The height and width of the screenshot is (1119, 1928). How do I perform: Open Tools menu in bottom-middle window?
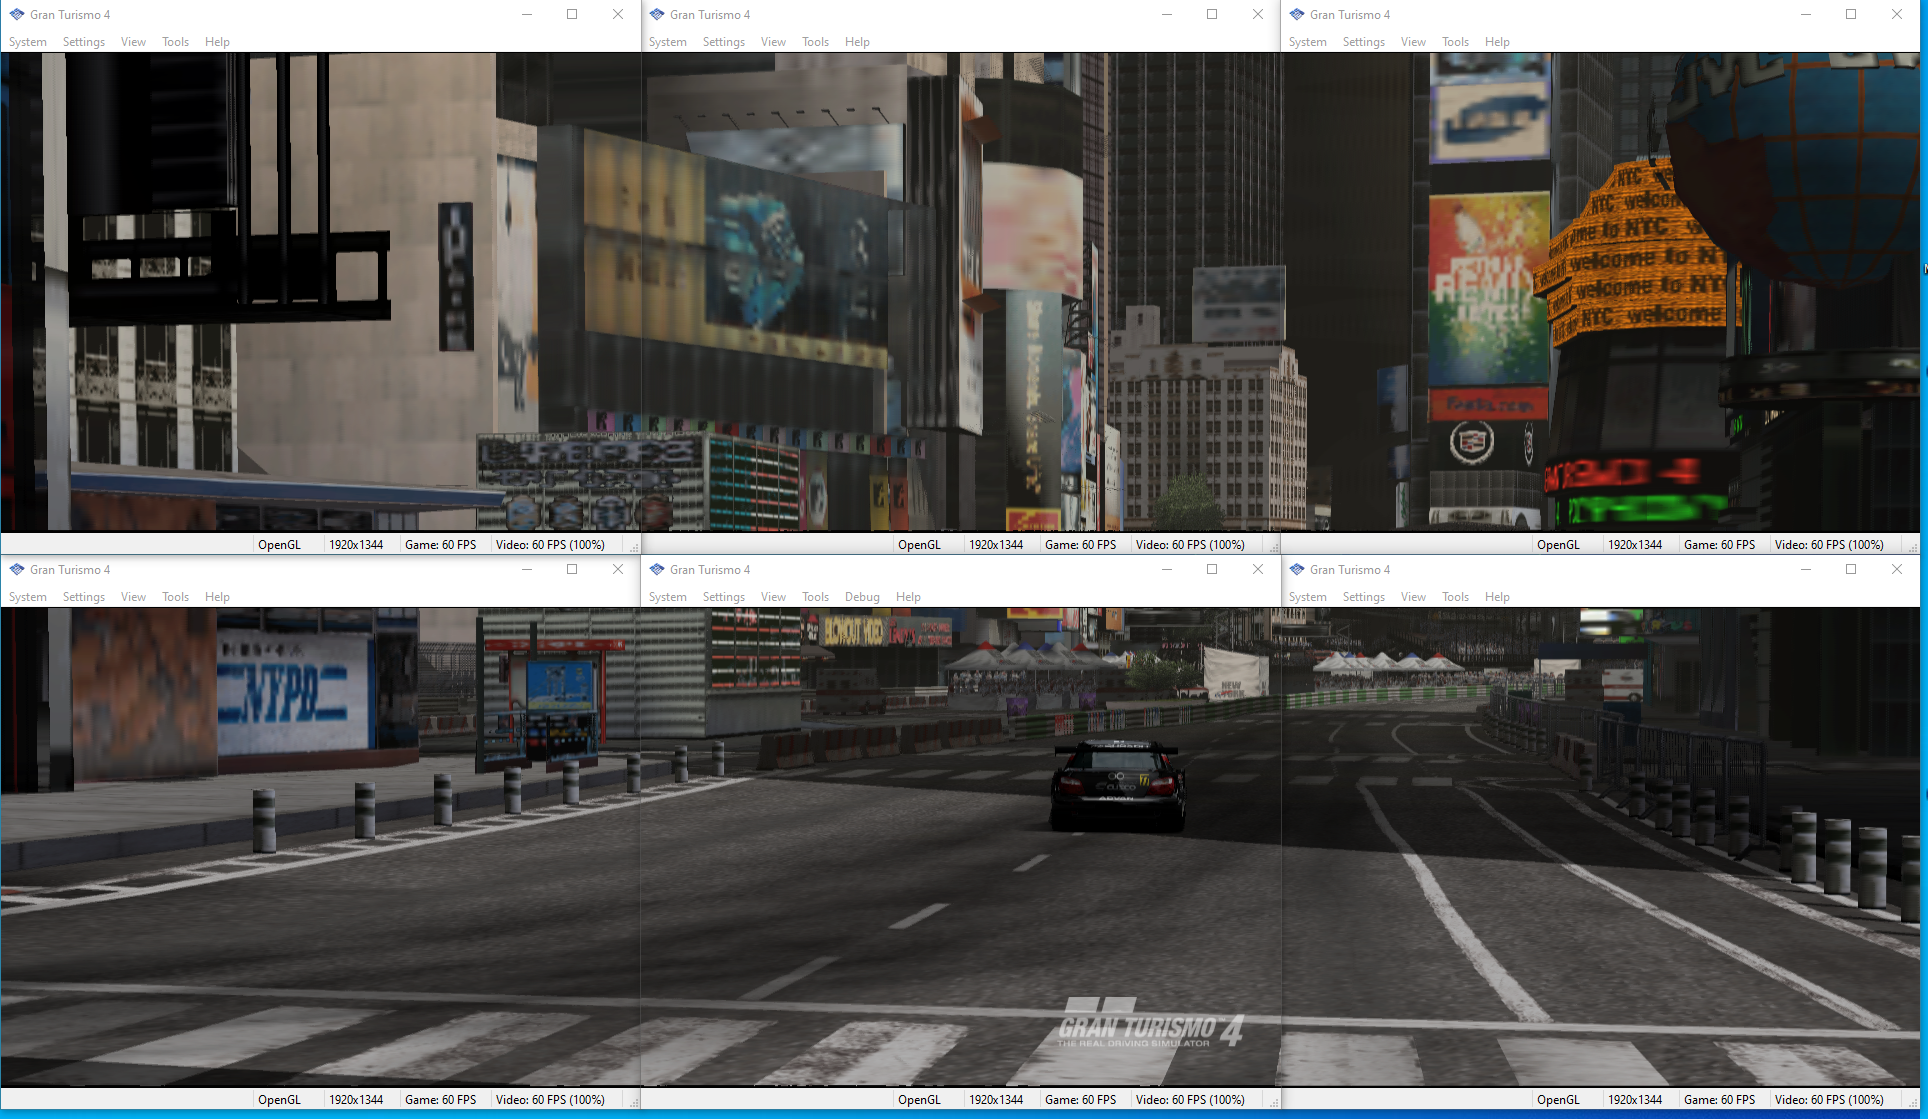[816, 597]
